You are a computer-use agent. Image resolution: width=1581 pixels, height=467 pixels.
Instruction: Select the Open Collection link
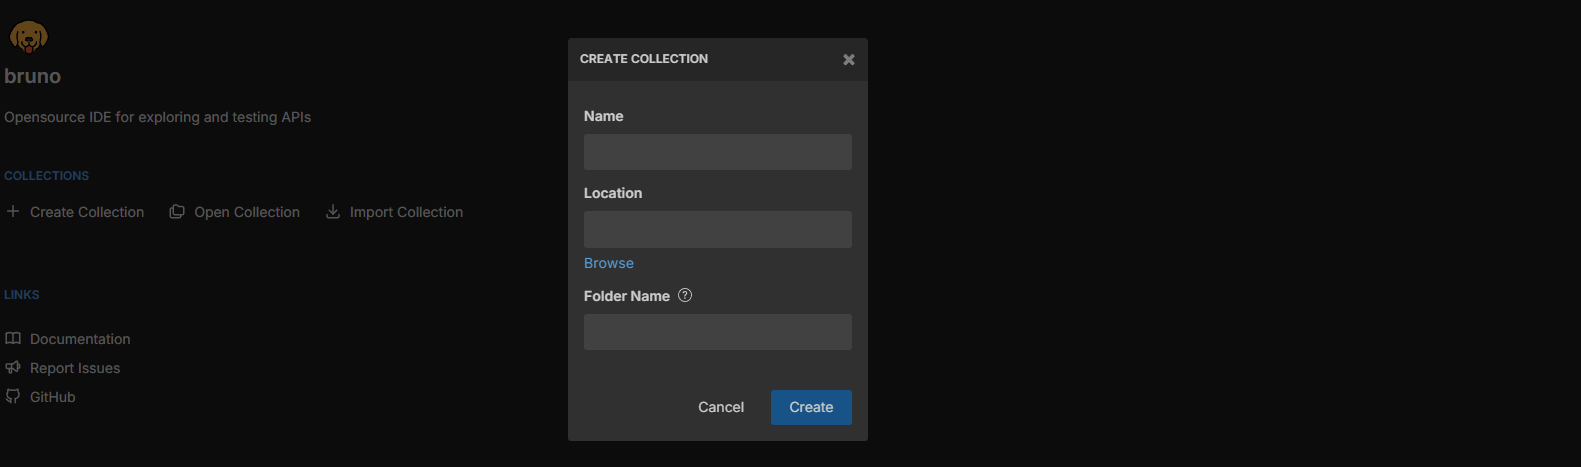(x=247, y=212)
